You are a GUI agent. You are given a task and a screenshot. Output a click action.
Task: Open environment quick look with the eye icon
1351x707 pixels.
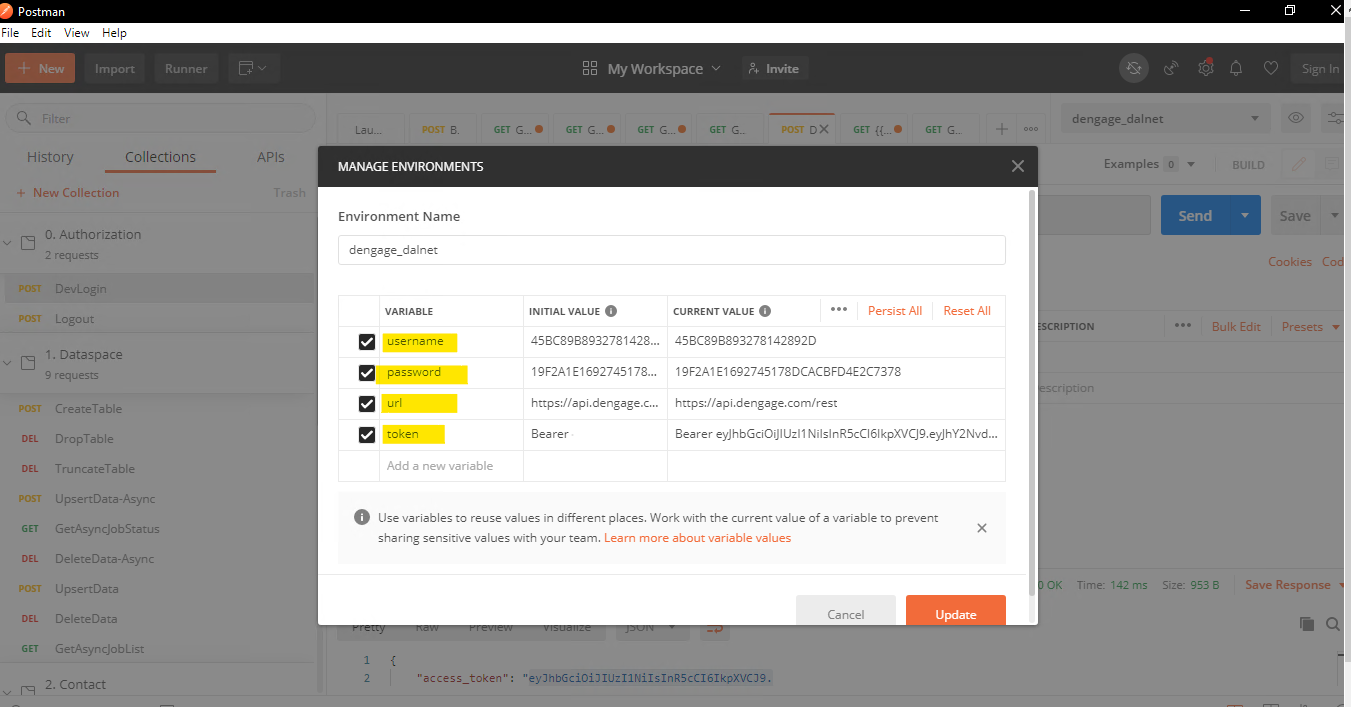click(x=1295, y=118)
